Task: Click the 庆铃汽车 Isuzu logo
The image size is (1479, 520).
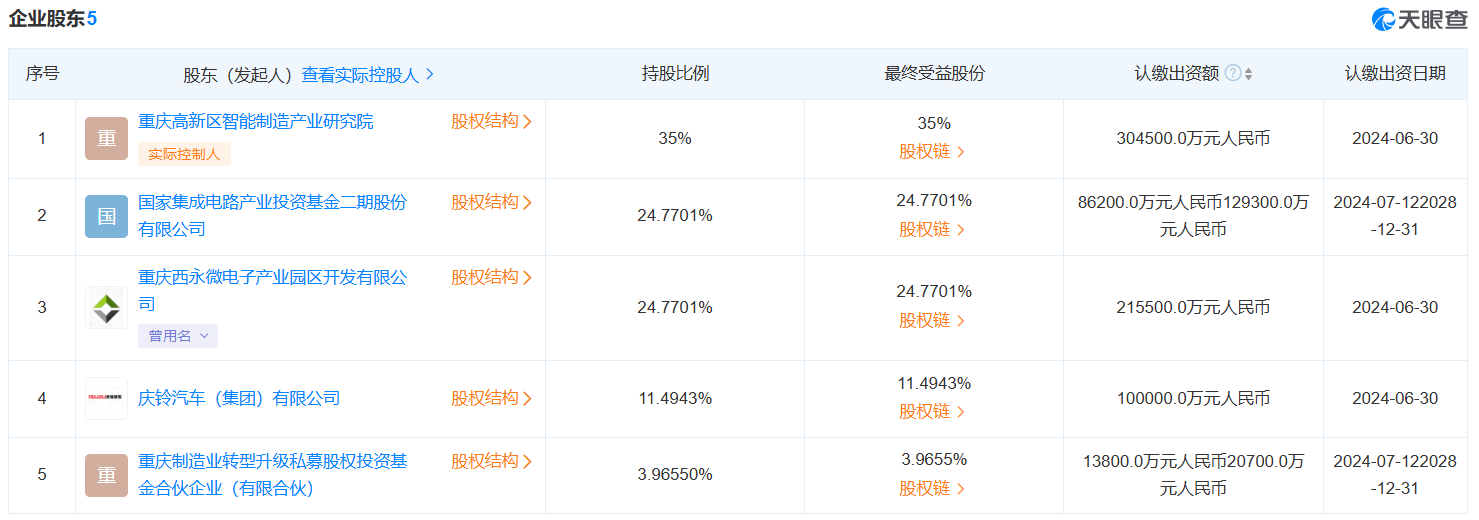Action: [106, 398]
